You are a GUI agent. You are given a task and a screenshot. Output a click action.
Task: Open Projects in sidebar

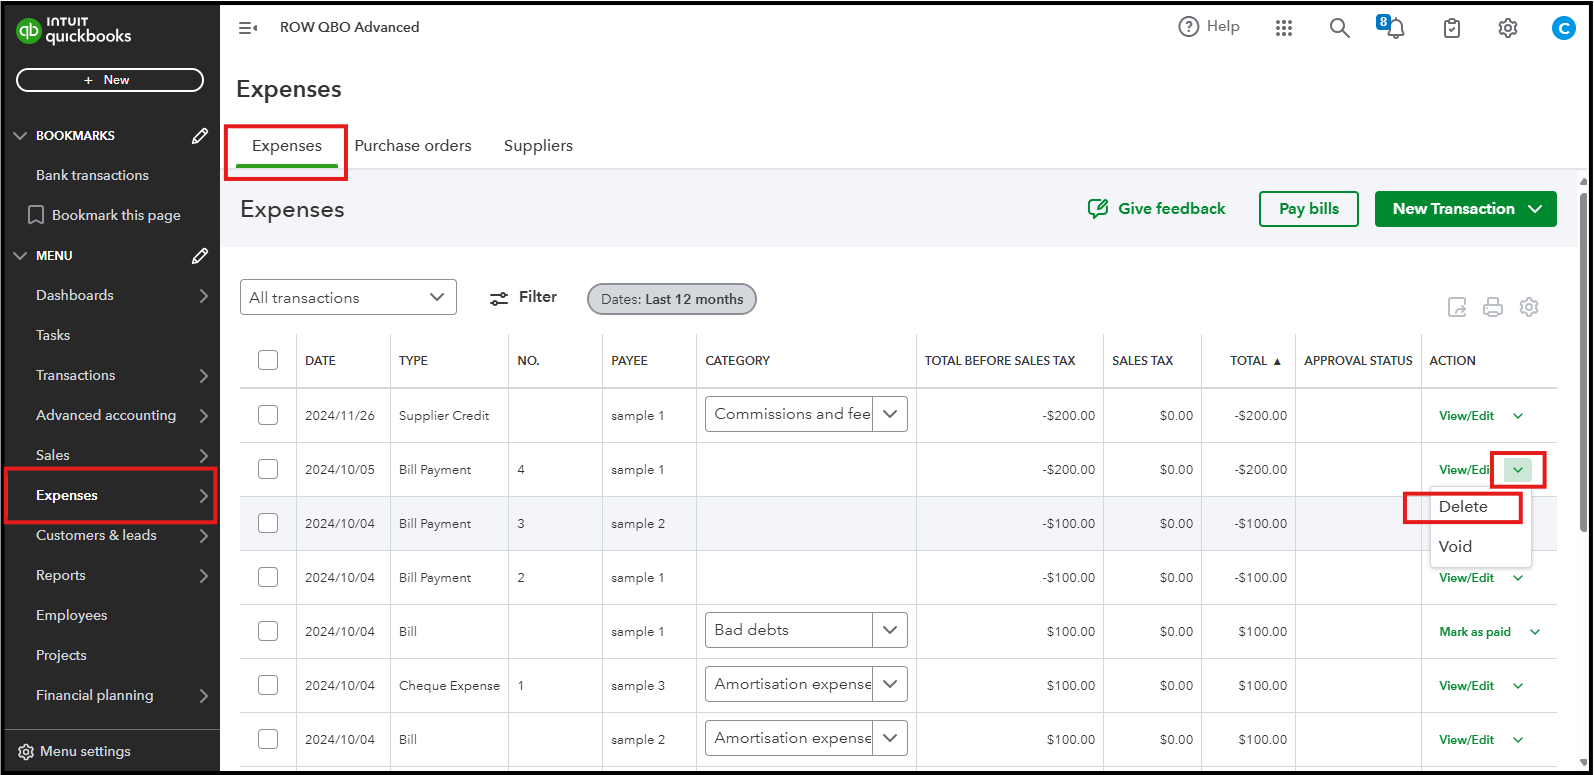coord(61,655)
